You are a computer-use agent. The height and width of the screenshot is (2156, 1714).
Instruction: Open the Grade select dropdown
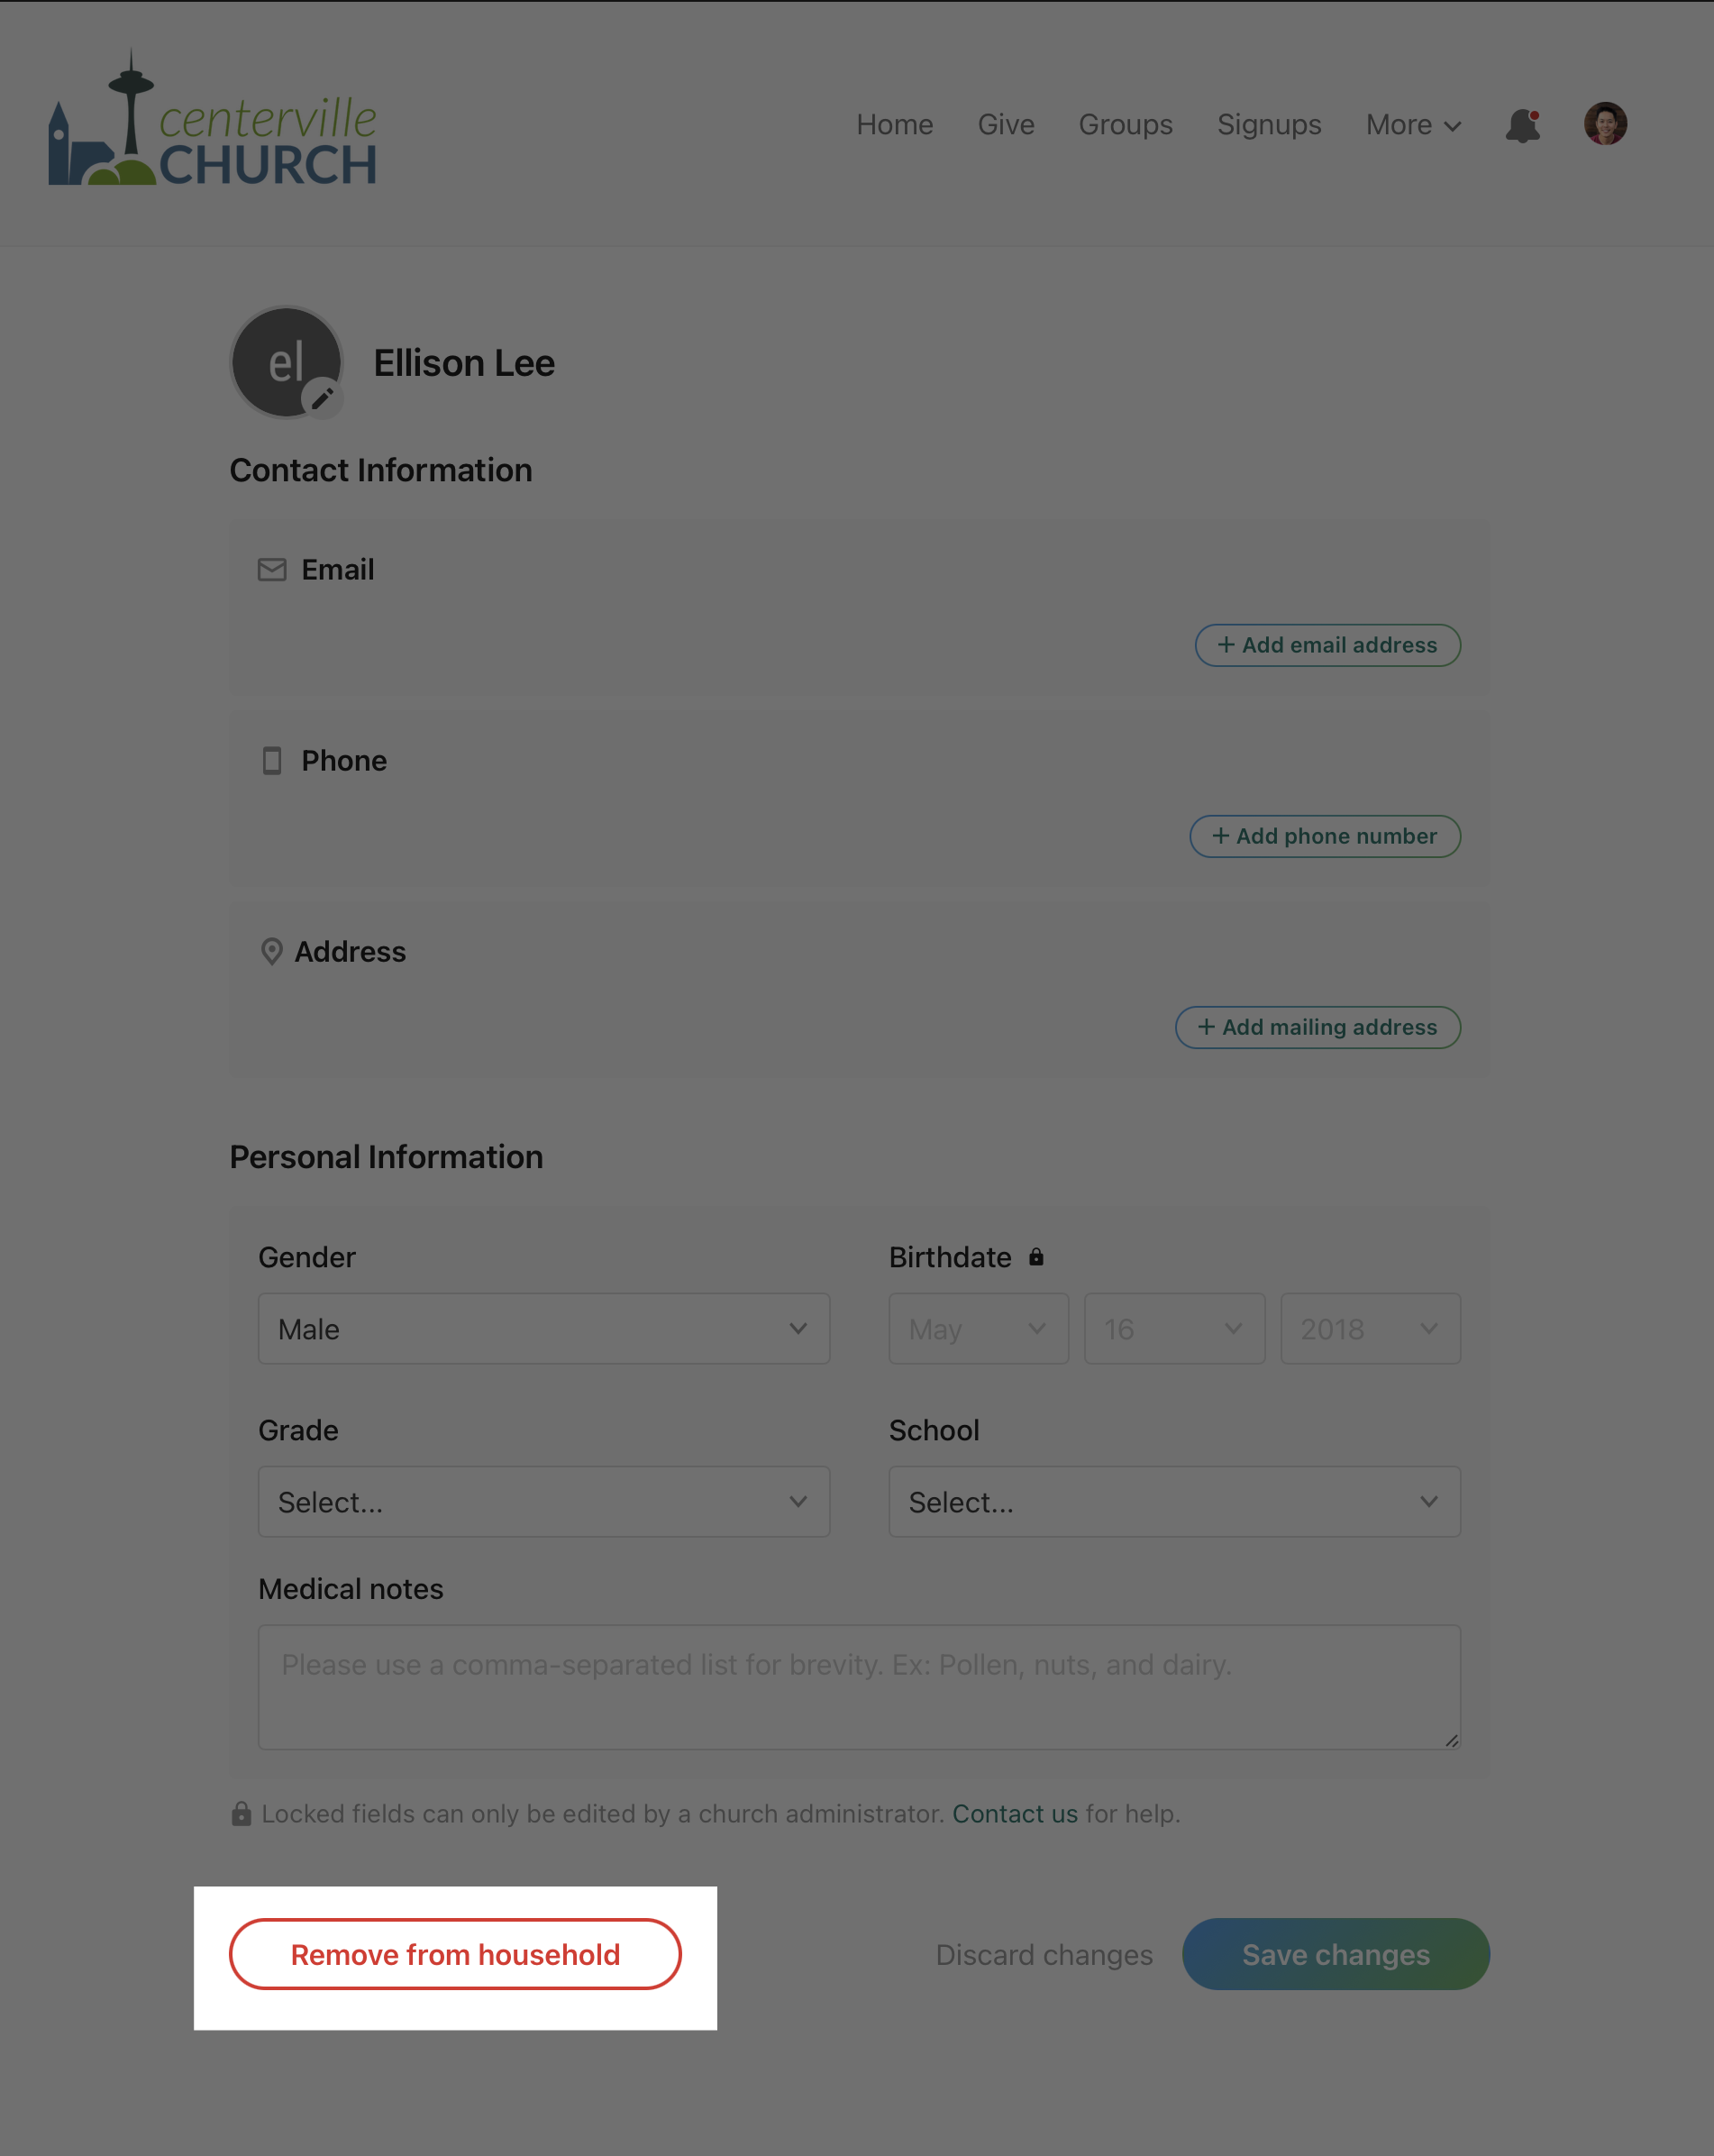coord(543,1502)
